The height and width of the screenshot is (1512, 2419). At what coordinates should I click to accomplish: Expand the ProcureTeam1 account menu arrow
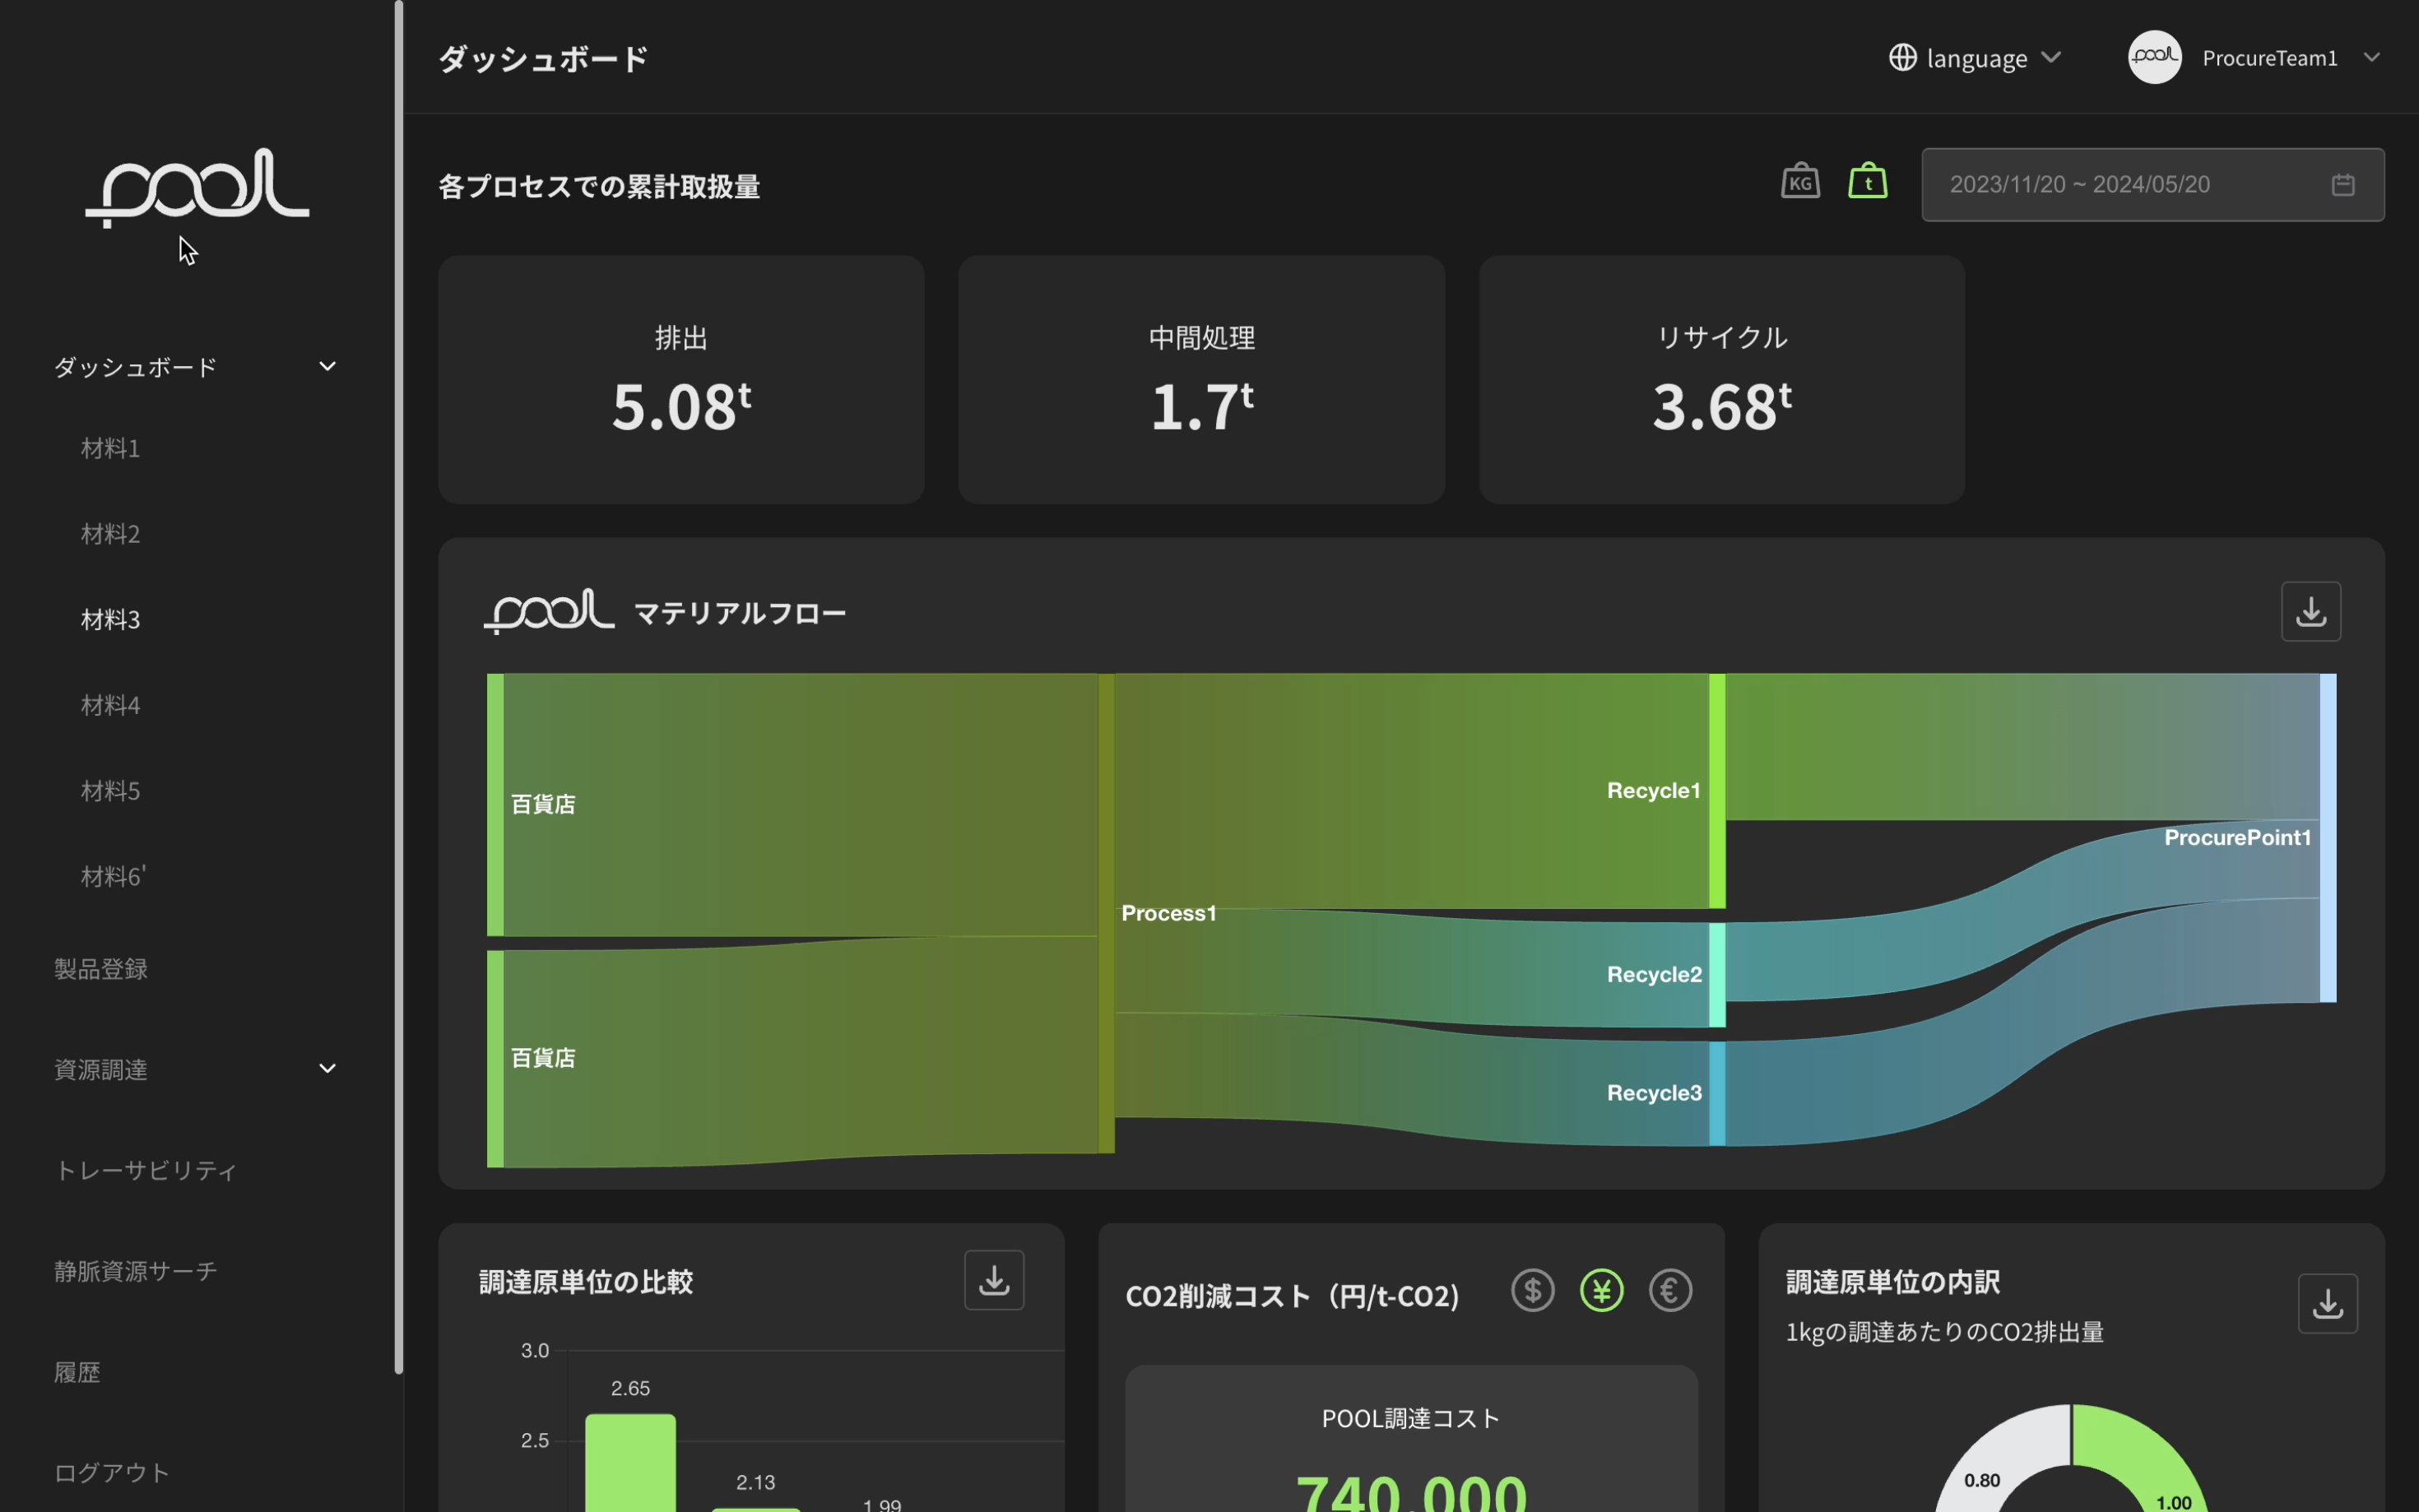[2371, 58]
